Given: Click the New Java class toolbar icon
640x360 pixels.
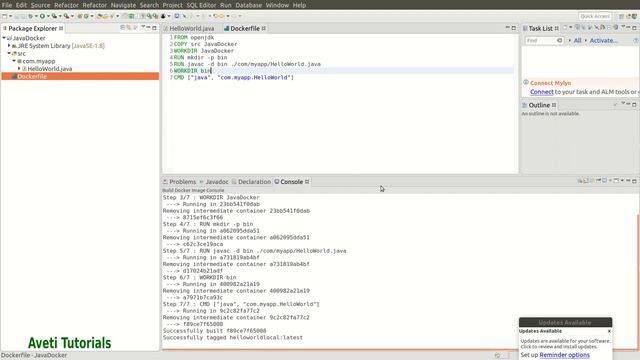Looking at the screenshot, I should pyautogui.click(x=86, y=16).
